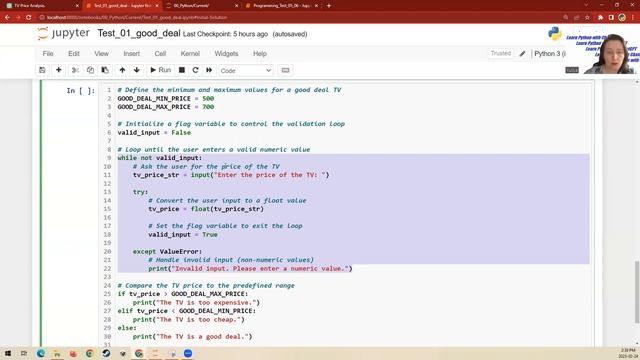
Task: Click the pencil edit mode icon
Action: 522,53
